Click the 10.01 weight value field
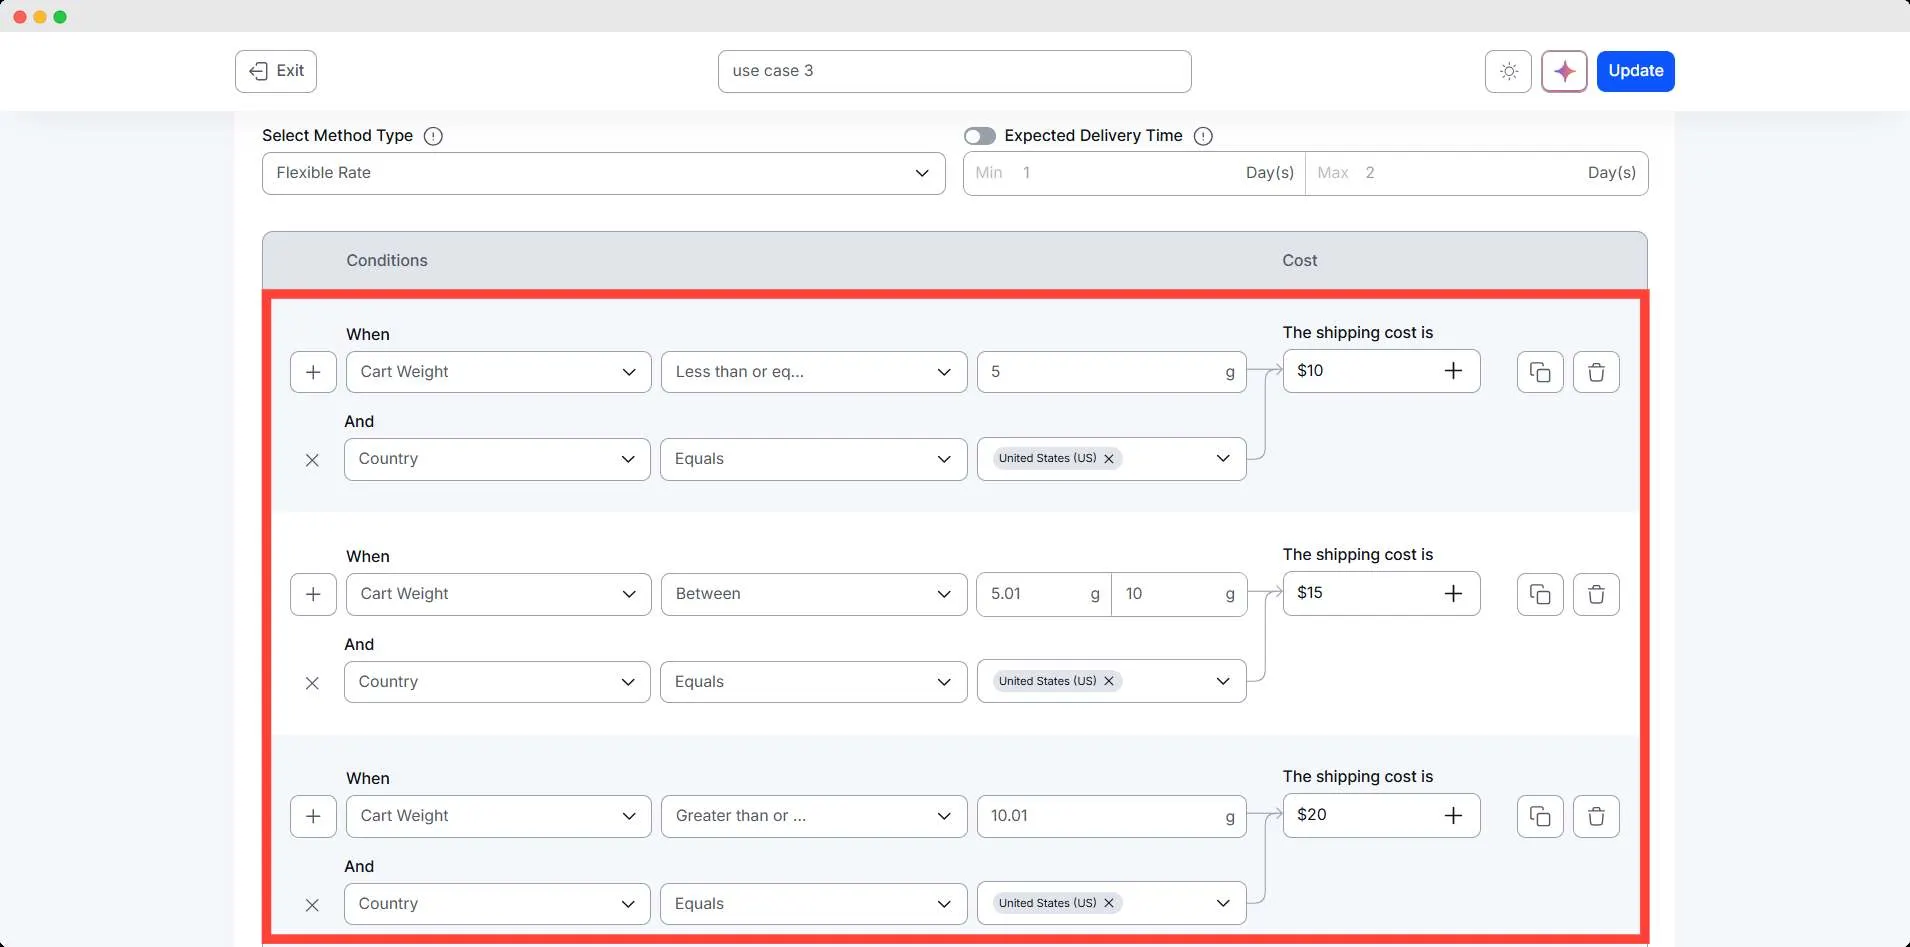The width and height of the screenshot is (1910, 947). pos(1100,816)
